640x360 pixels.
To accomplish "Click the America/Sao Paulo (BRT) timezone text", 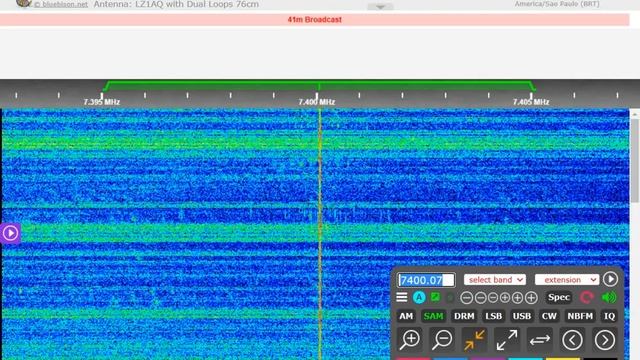I will (x=557, y=4).
